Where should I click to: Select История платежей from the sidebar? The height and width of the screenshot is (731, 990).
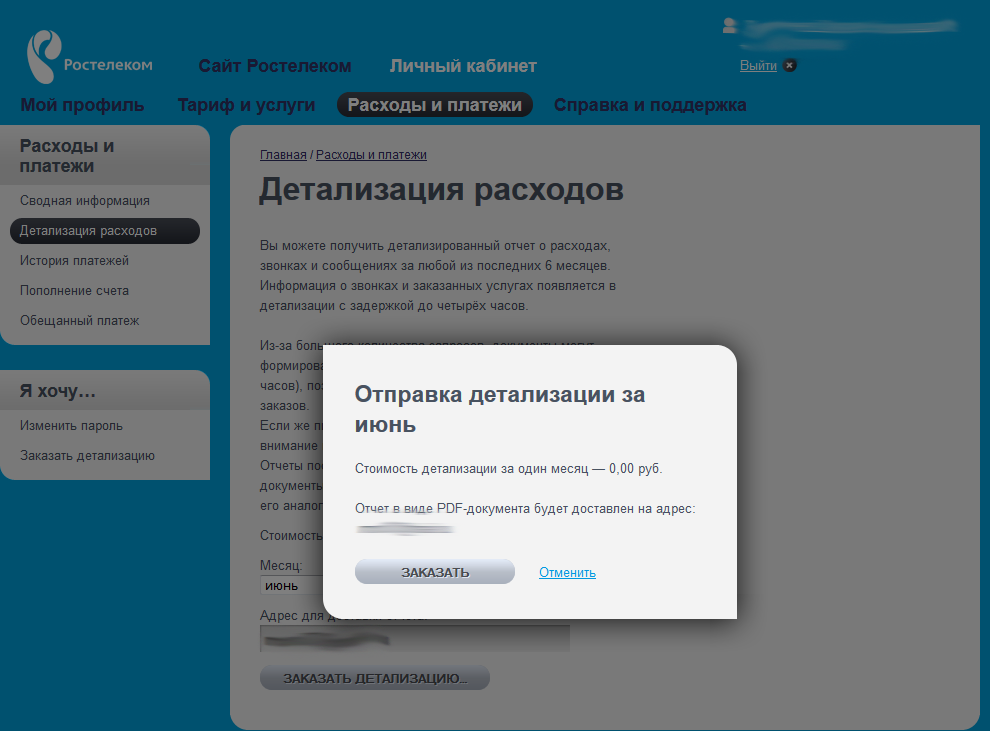point(75,260)
